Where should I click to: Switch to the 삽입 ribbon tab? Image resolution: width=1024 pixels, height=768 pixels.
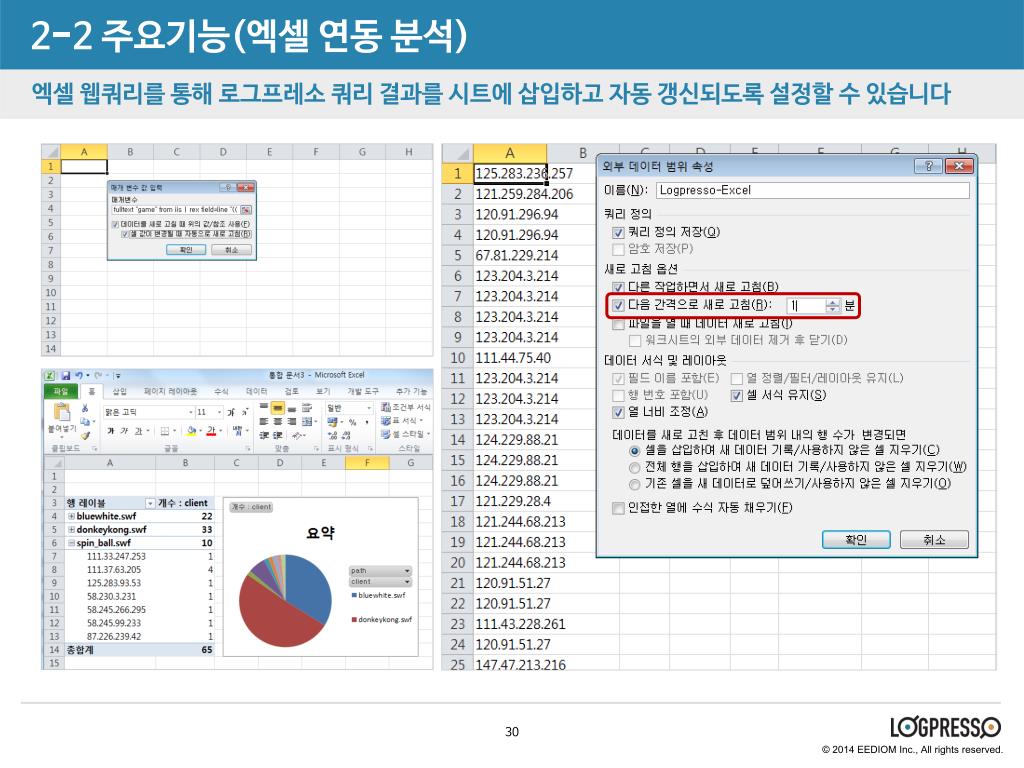[x=120, y=392]
